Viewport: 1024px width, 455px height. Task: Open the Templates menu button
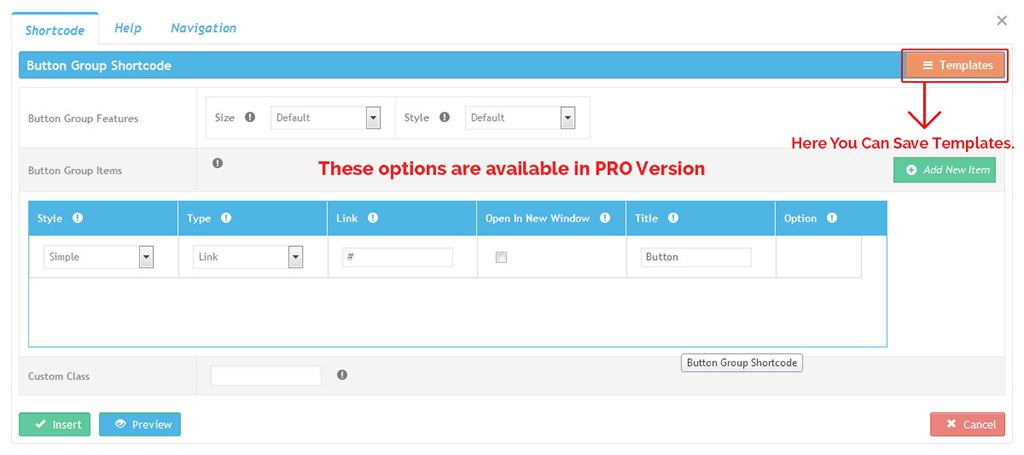(x=955, y=65)
